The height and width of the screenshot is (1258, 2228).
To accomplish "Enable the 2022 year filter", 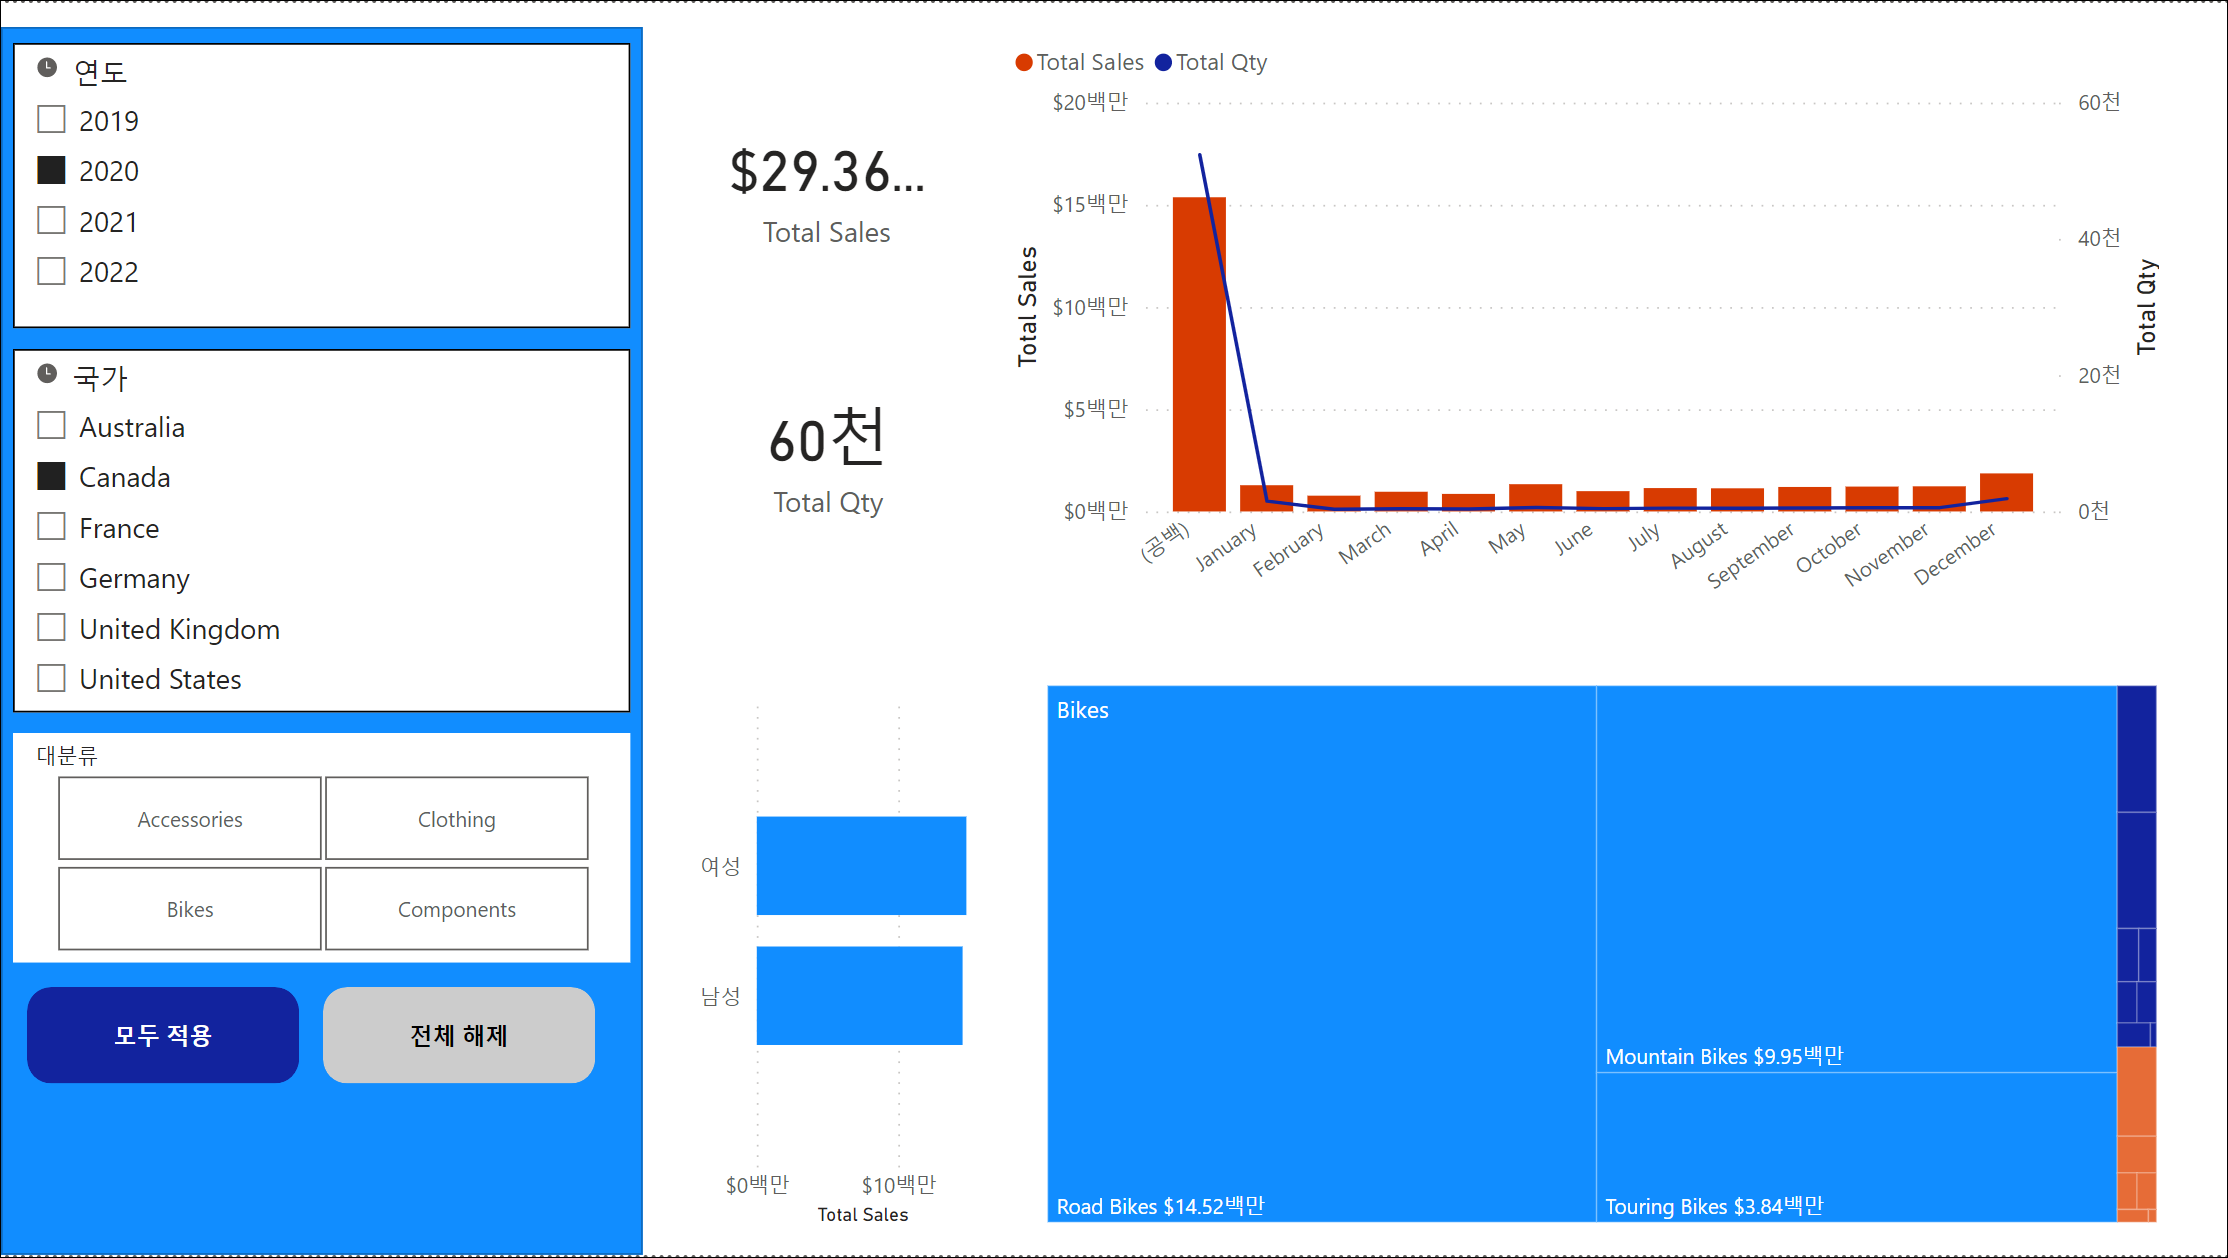I will 51,271.
